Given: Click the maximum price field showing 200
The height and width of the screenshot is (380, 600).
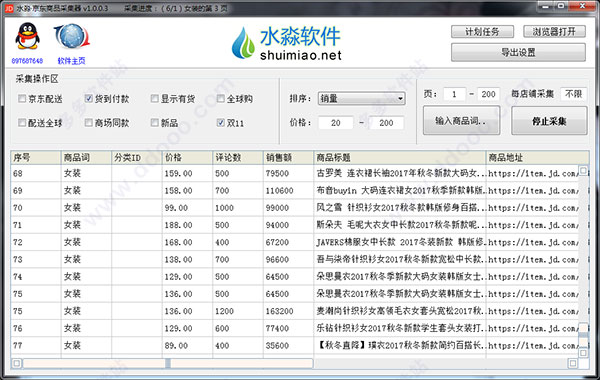Looking at the screenshot, I should [386, 123].
